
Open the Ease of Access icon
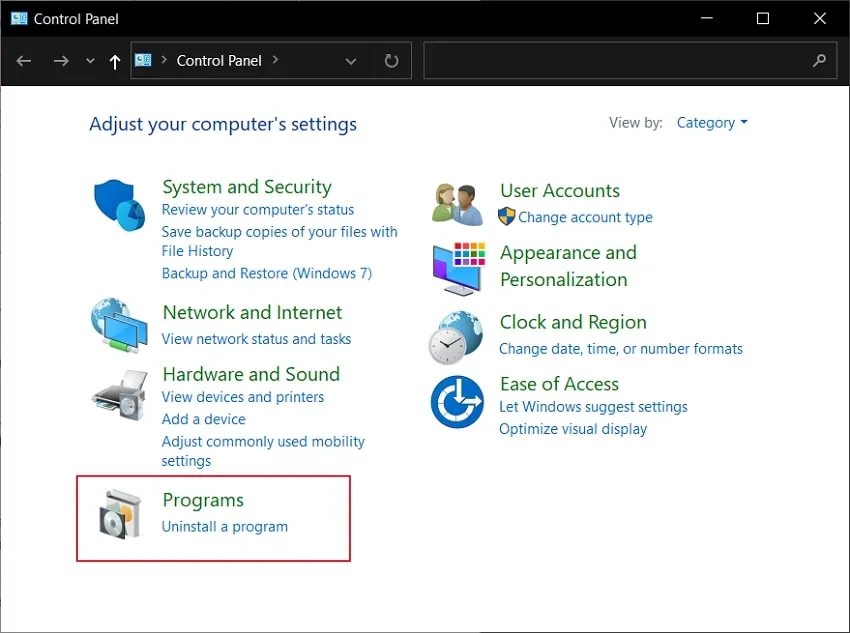tap(456, 402)
